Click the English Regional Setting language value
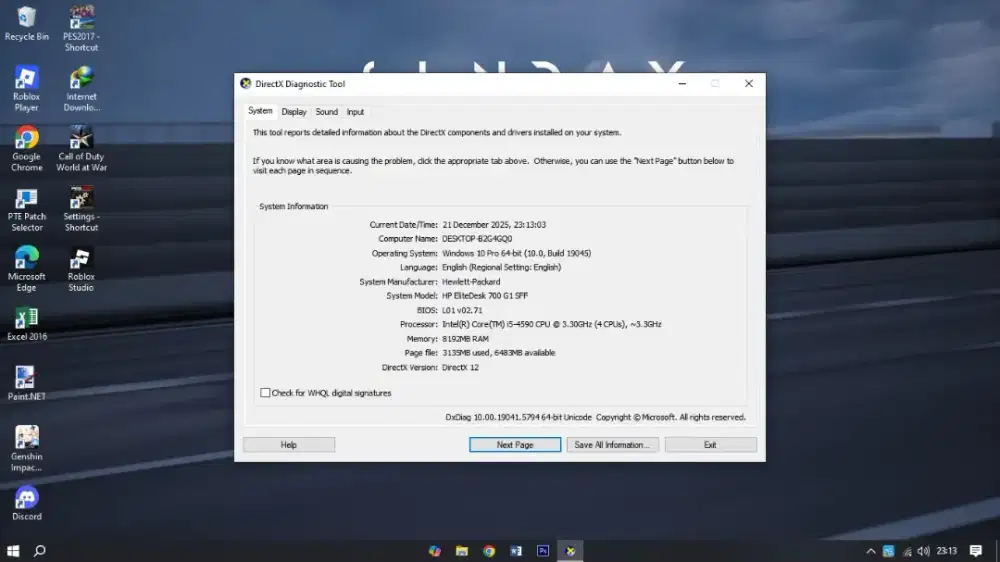 point(502,267)
